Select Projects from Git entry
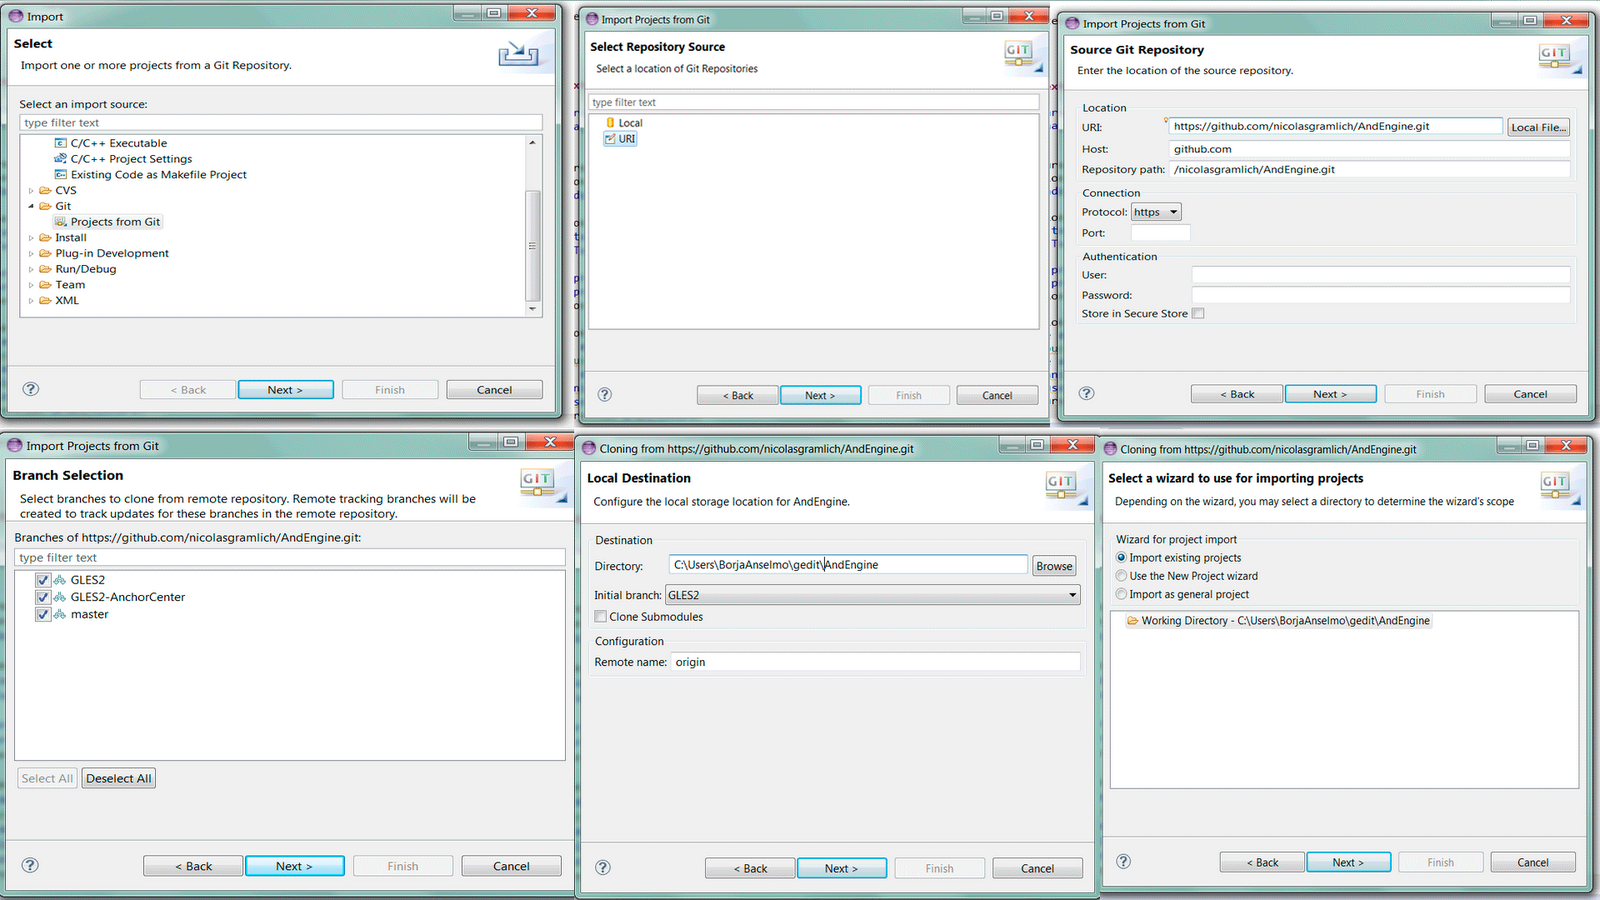The width and height of the screenshot is (1600, 900). coord(107,222)
